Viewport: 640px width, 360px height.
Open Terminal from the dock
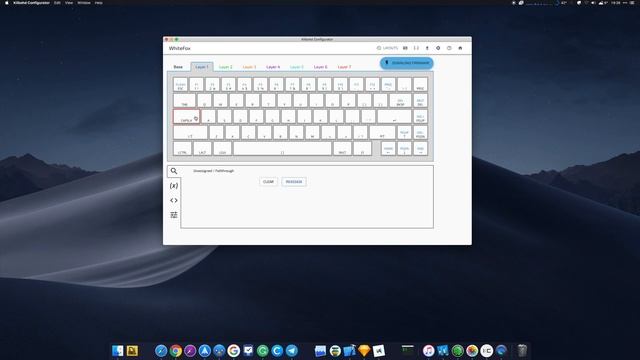(407, 351)
